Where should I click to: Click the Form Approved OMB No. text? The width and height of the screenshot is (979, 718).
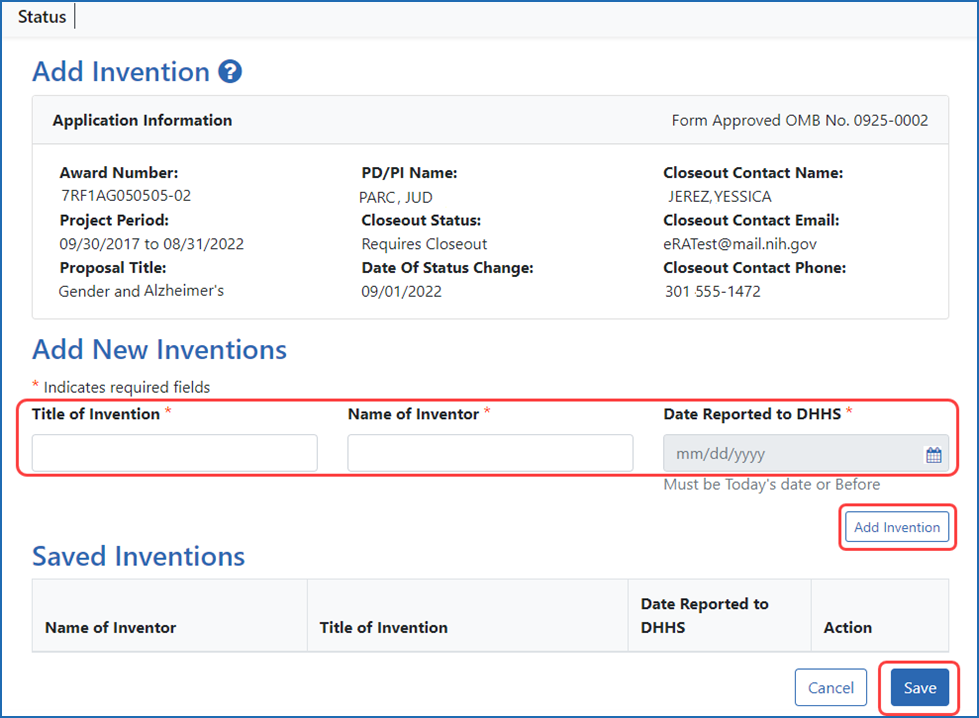[800, 120]
